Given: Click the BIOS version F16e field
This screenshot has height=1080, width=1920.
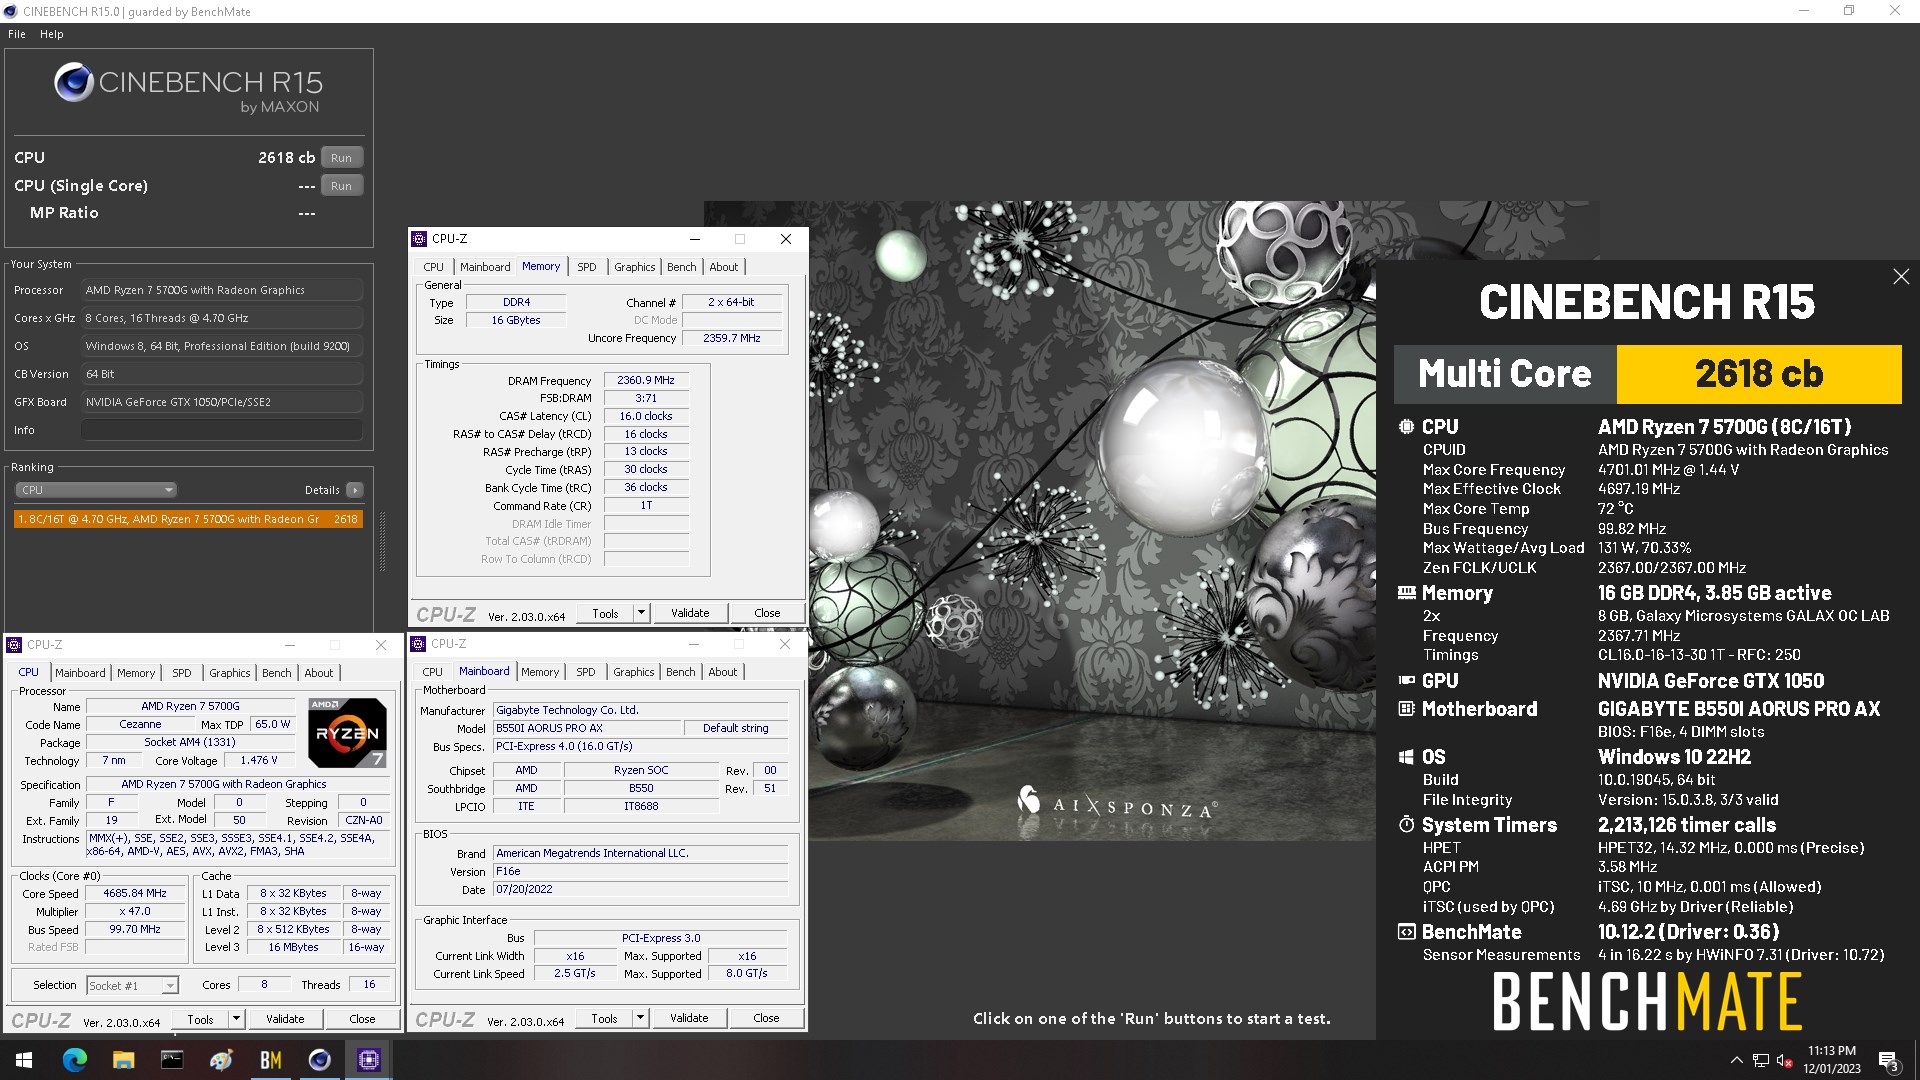Looking at the screenshot, I should (x=641, y=872).
